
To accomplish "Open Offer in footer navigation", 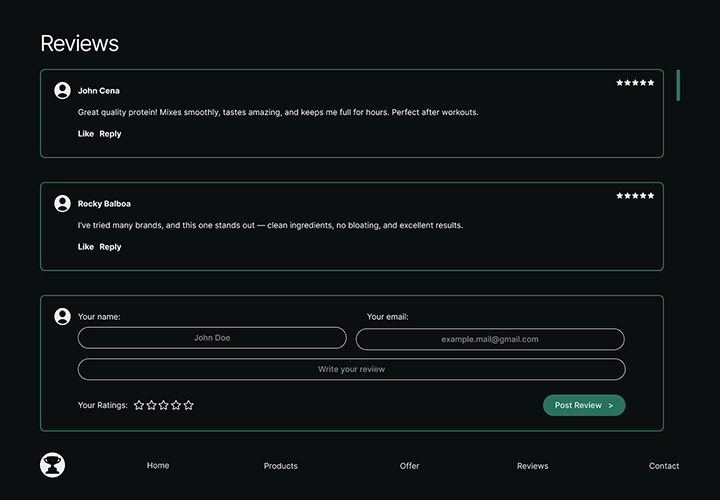I will [x=409, y=466].
